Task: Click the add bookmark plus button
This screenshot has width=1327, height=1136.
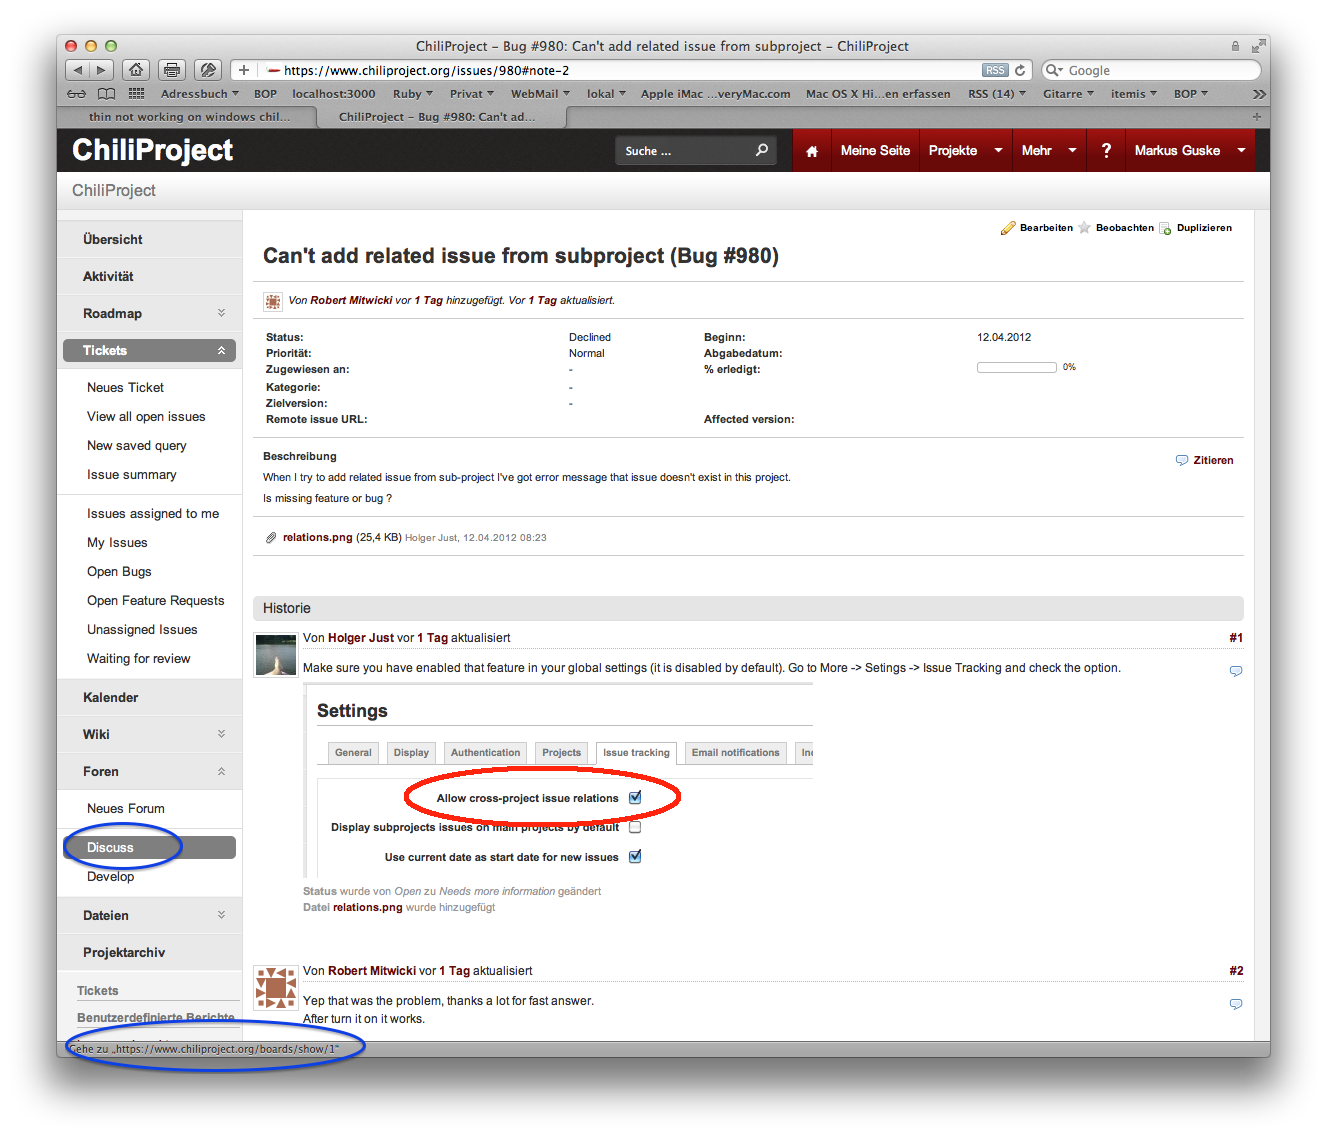Action: tap(243, 70)
